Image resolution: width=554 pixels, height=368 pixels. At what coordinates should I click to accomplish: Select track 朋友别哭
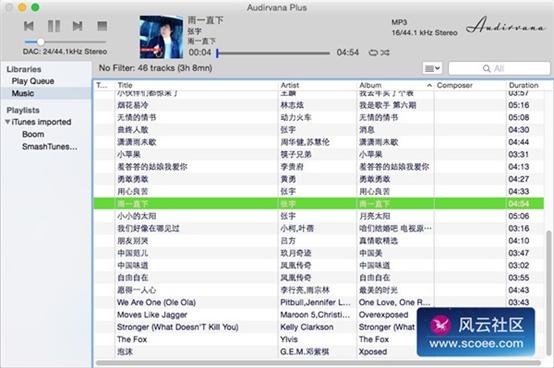click(x=133, y=241)
